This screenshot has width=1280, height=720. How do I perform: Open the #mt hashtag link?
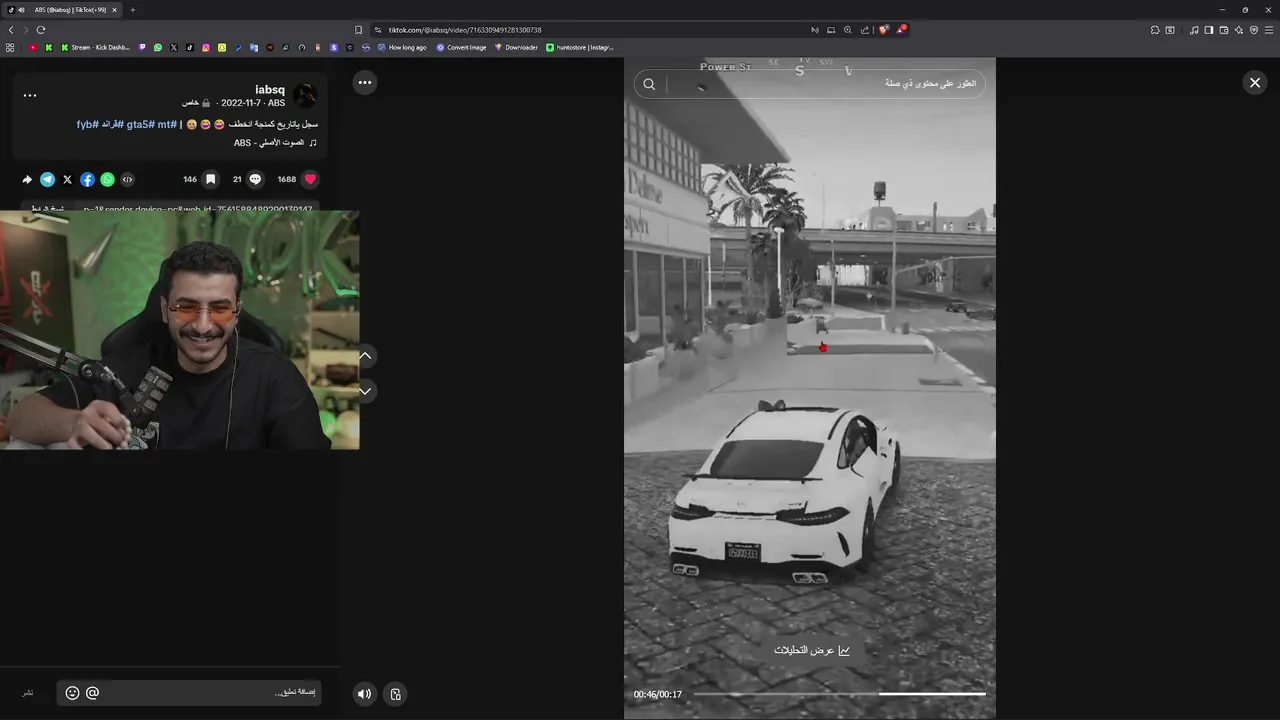pyautogui.click(x=167, y=124)
